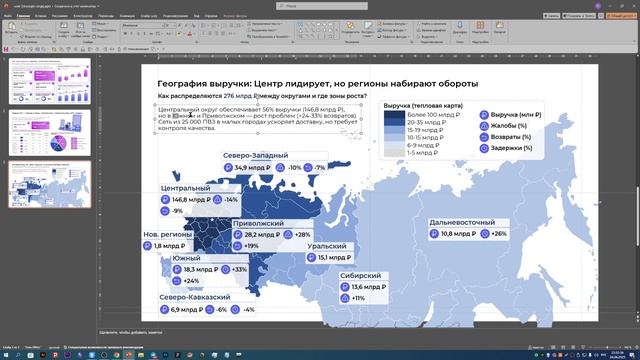Viewport: 640px width, 360px height.
Task: Toggle Bold formatting
Action: [x=125, y=33]
